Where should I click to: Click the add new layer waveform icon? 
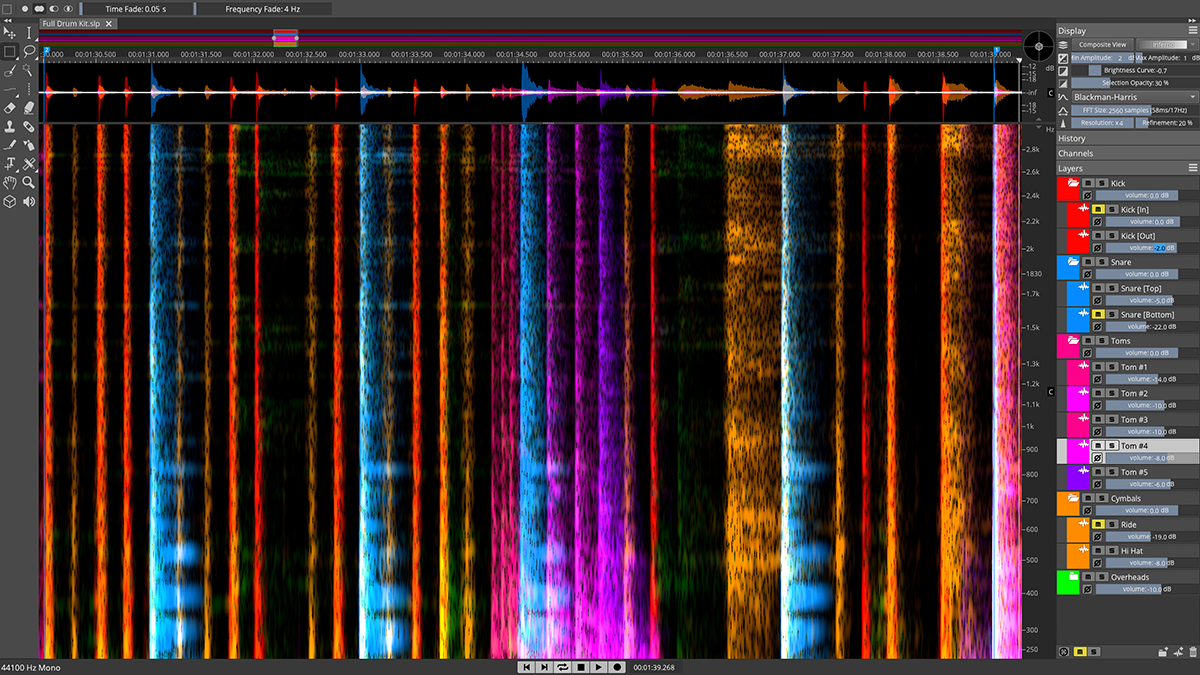pos(1176,651)
